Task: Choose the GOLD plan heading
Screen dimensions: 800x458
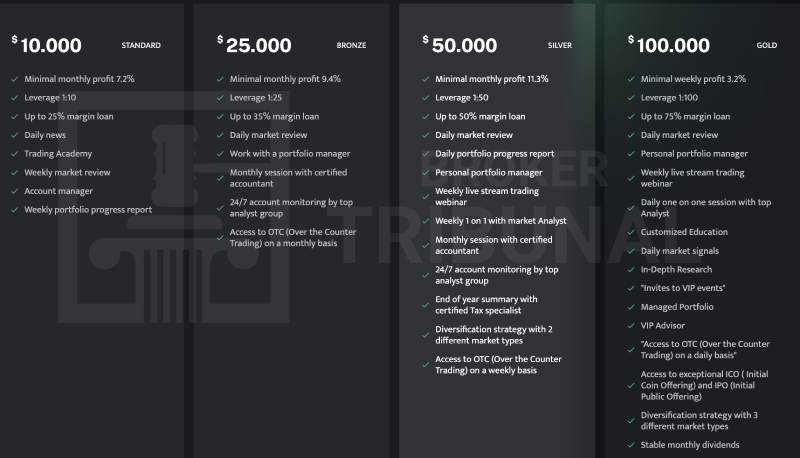Action: coord(766,46)
